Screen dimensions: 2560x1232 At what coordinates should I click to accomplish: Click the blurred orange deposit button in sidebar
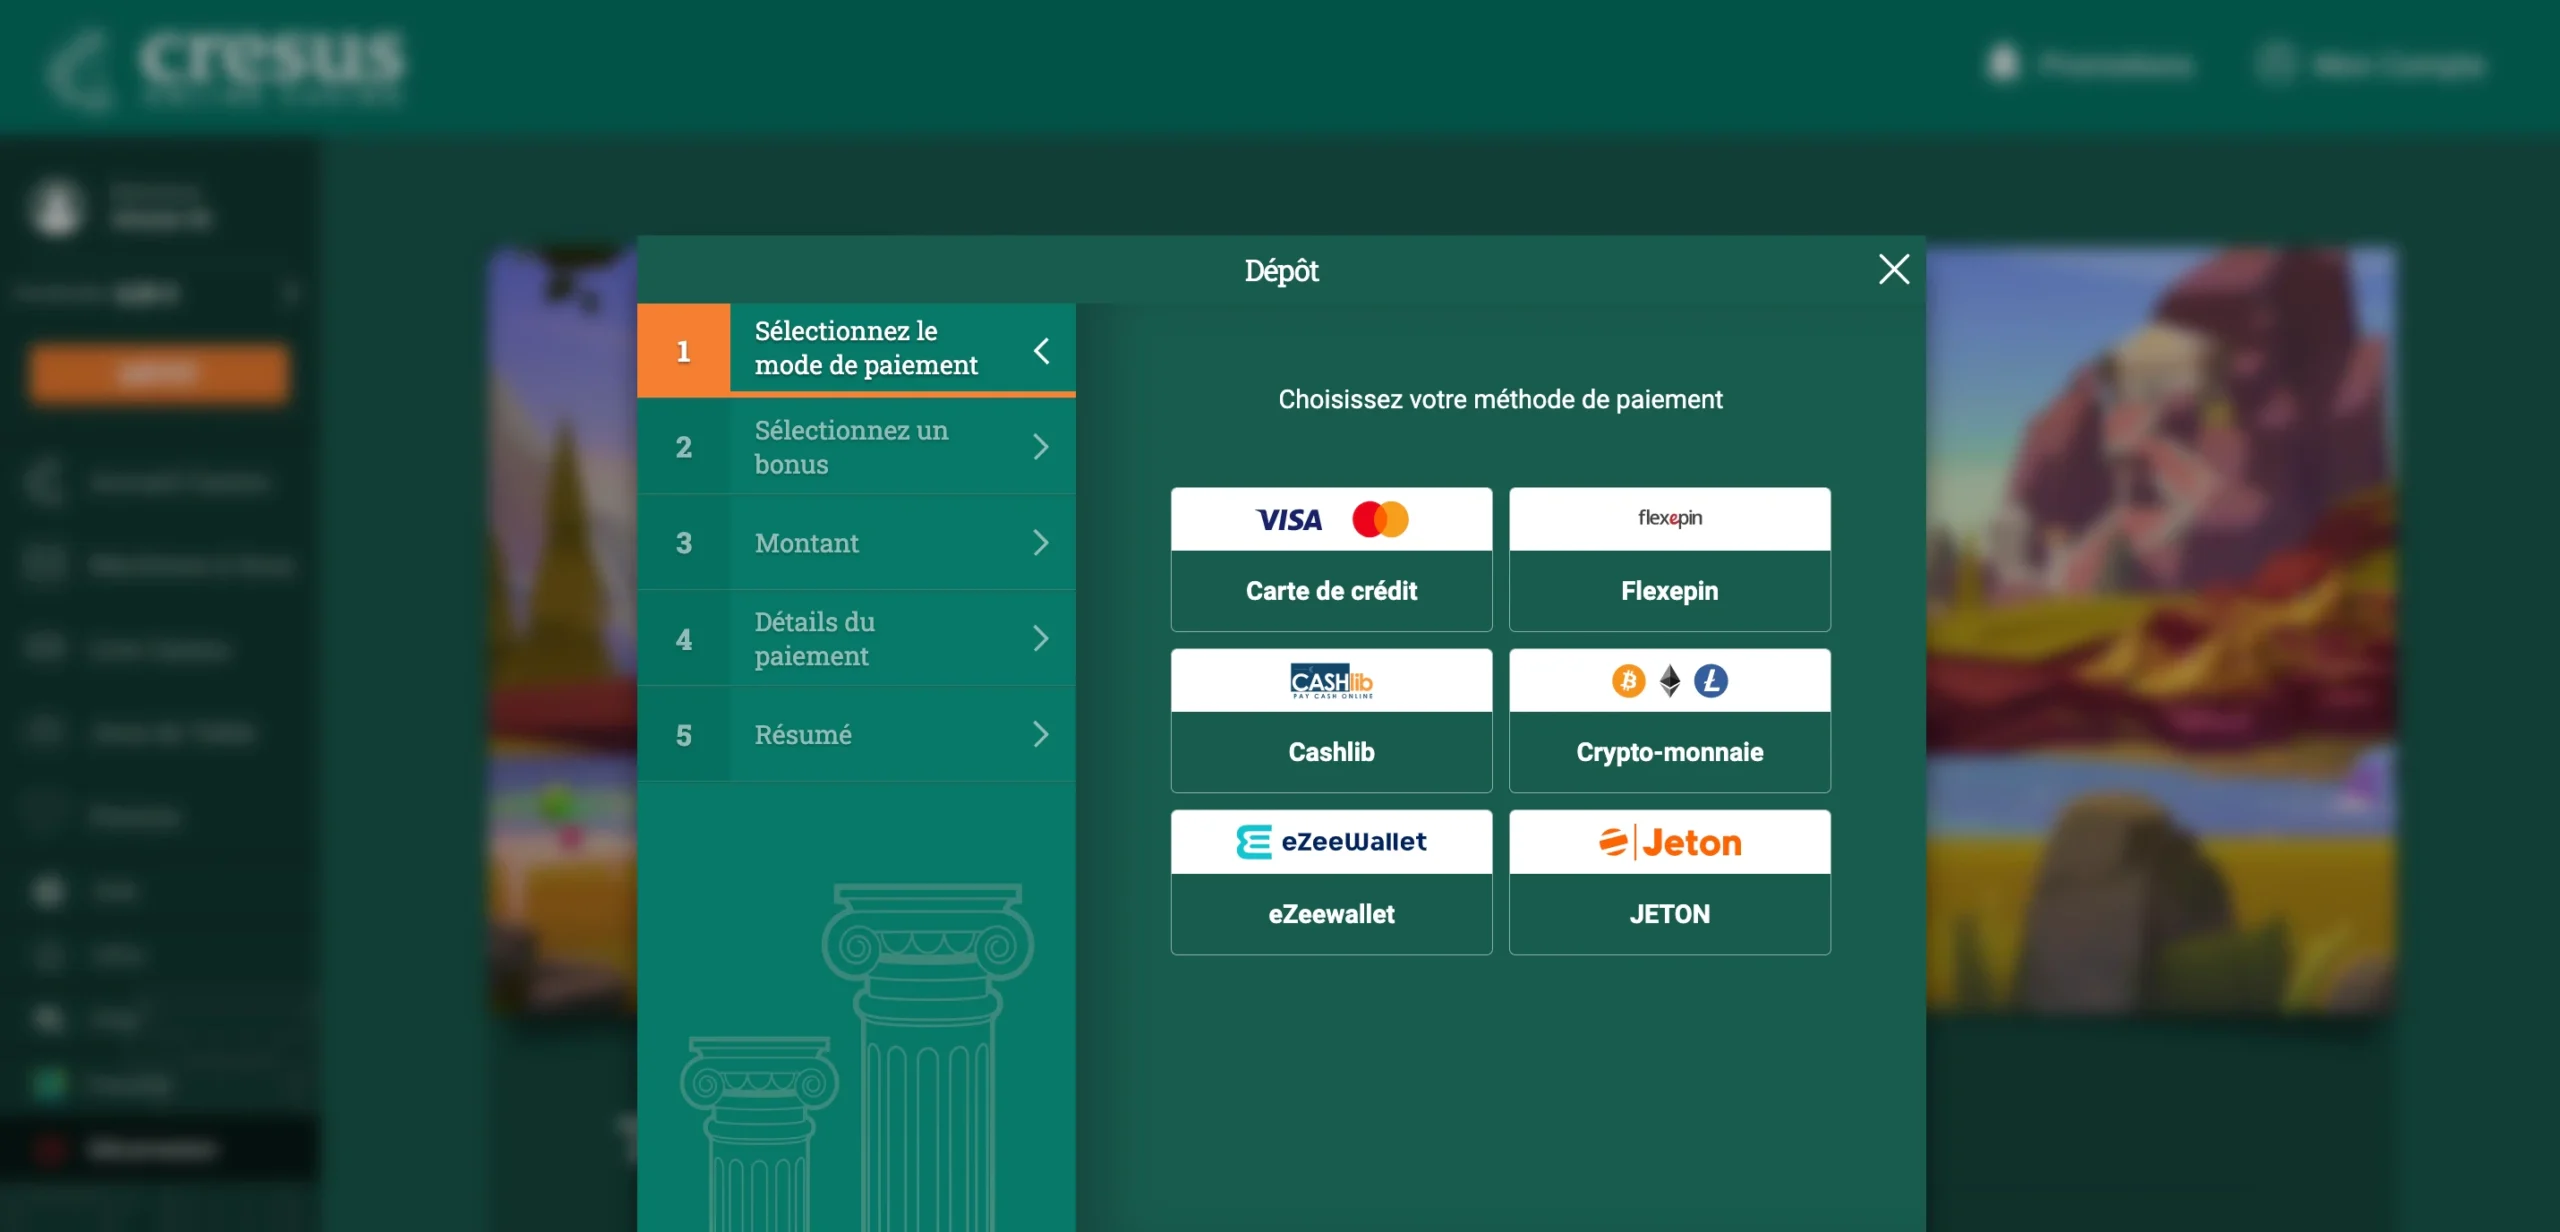[159, 374]
